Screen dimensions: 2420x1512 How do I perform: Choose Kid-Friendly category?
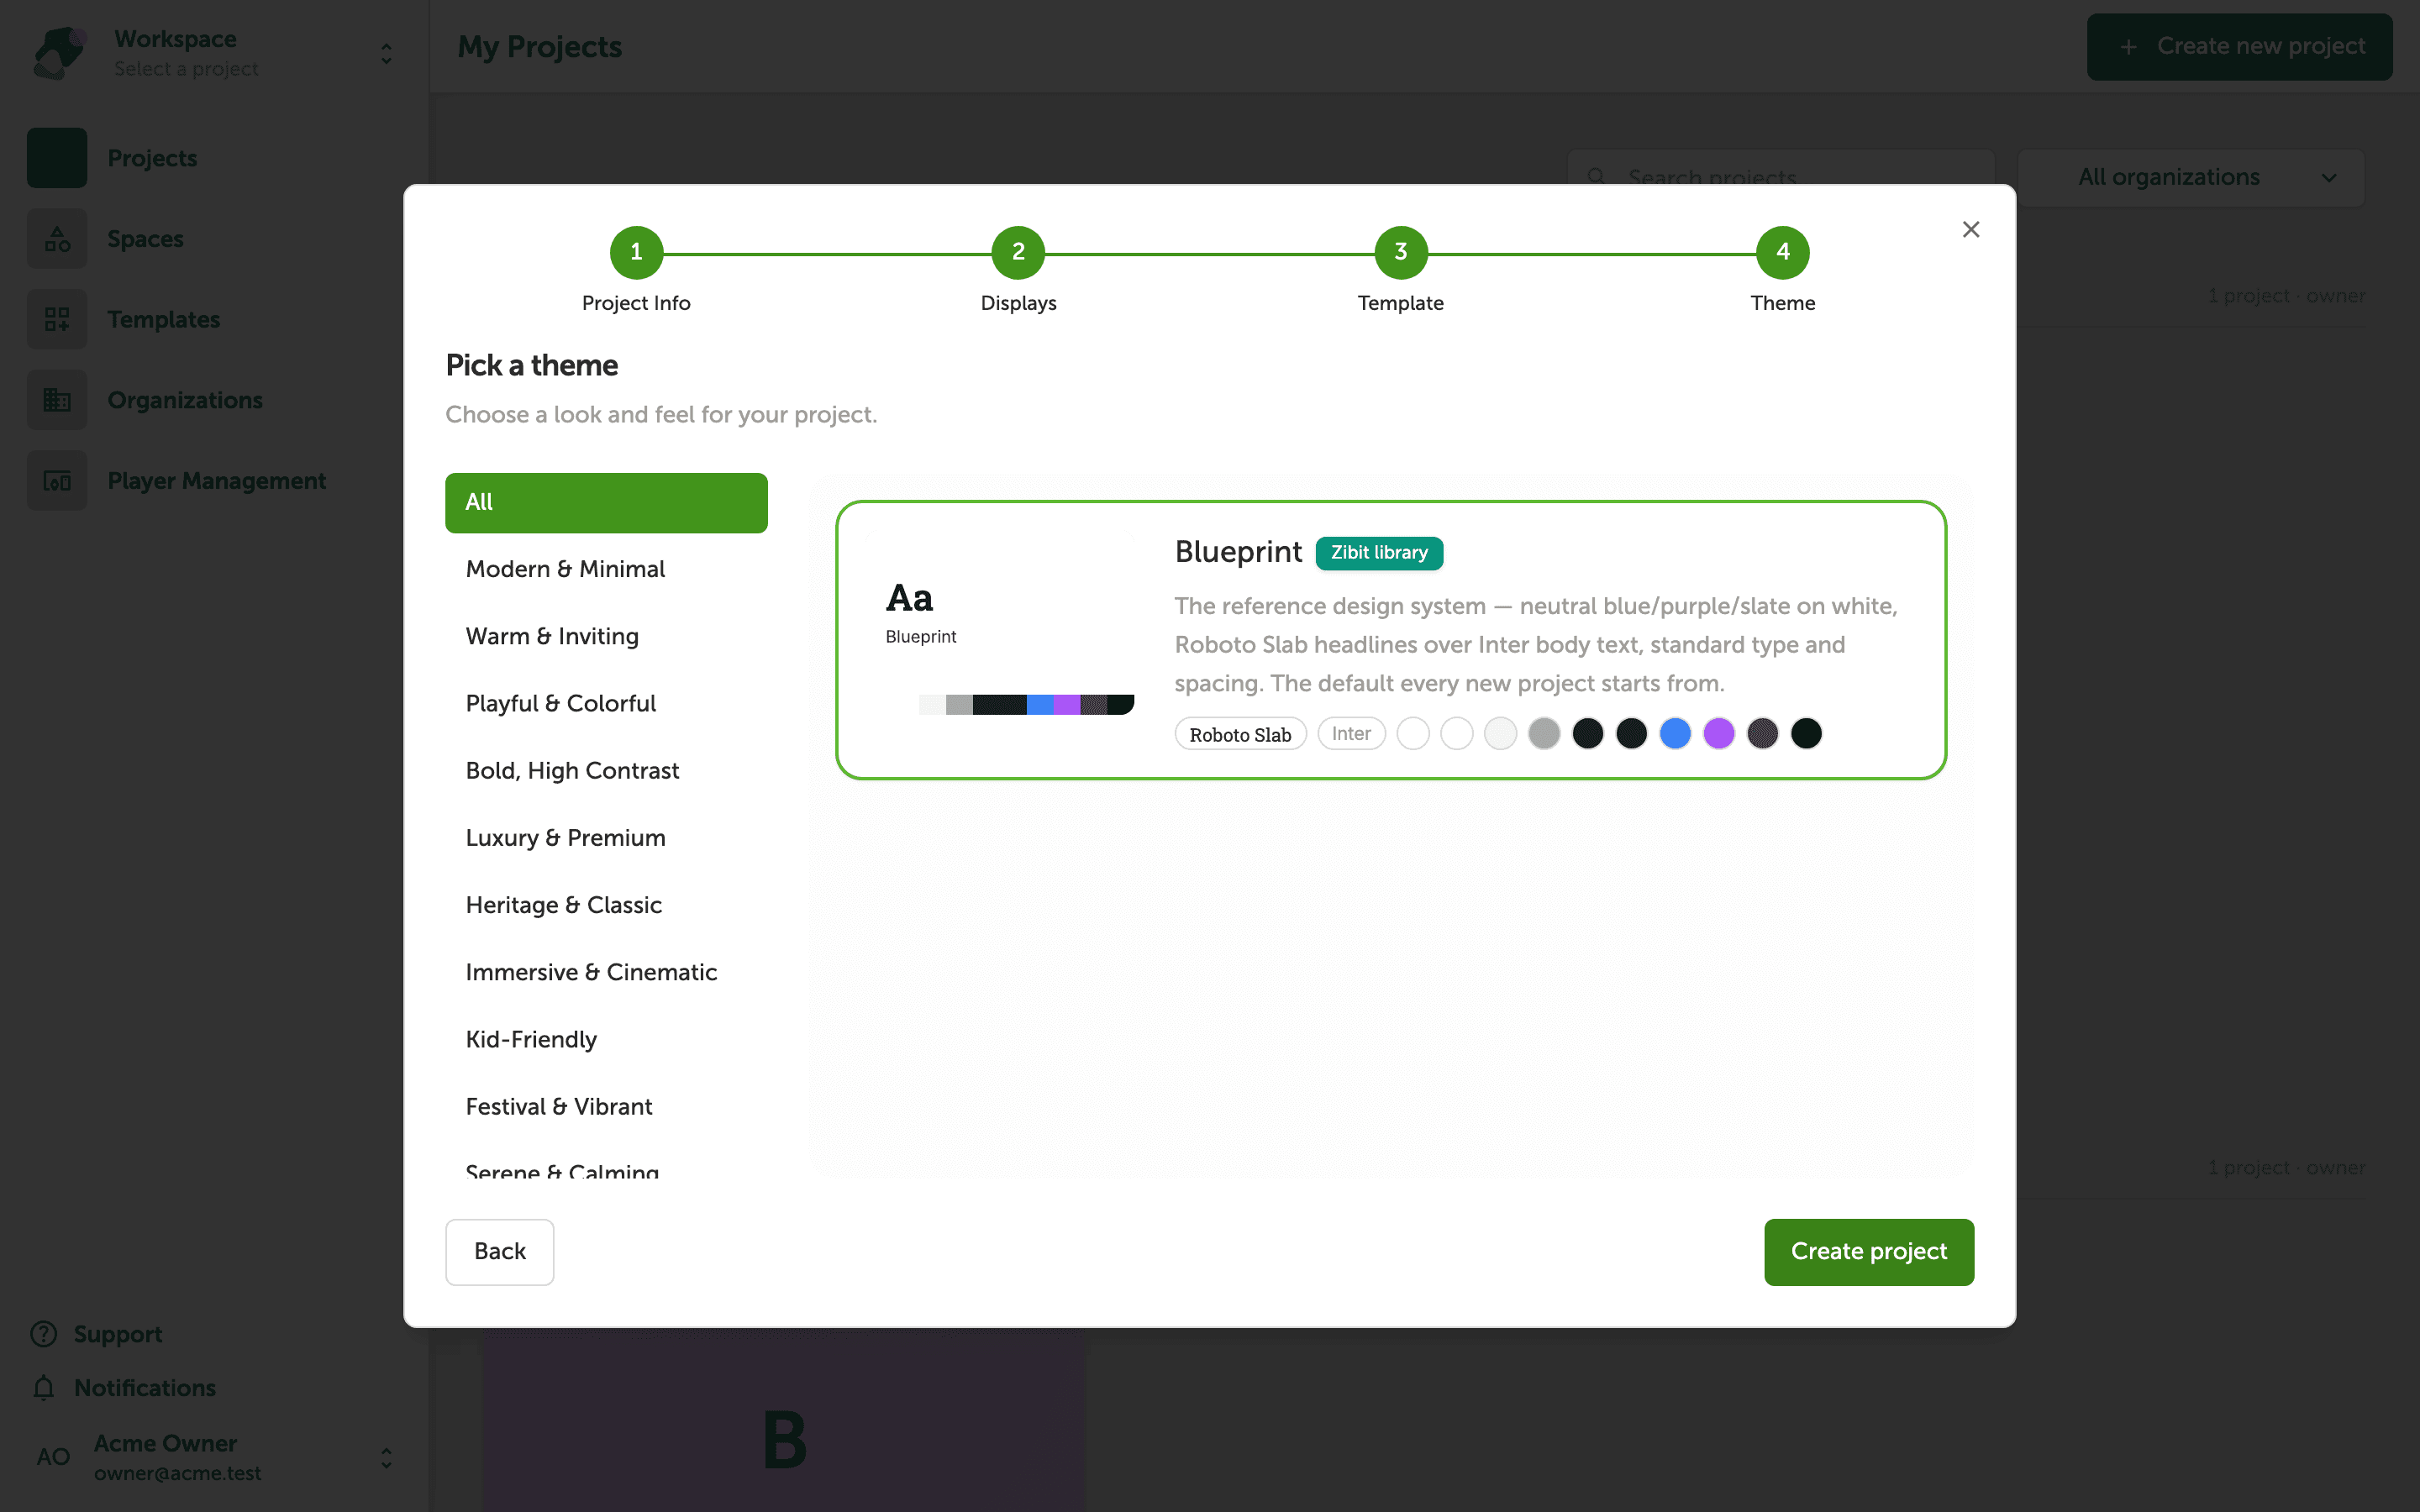click(x=606, y=1039)
